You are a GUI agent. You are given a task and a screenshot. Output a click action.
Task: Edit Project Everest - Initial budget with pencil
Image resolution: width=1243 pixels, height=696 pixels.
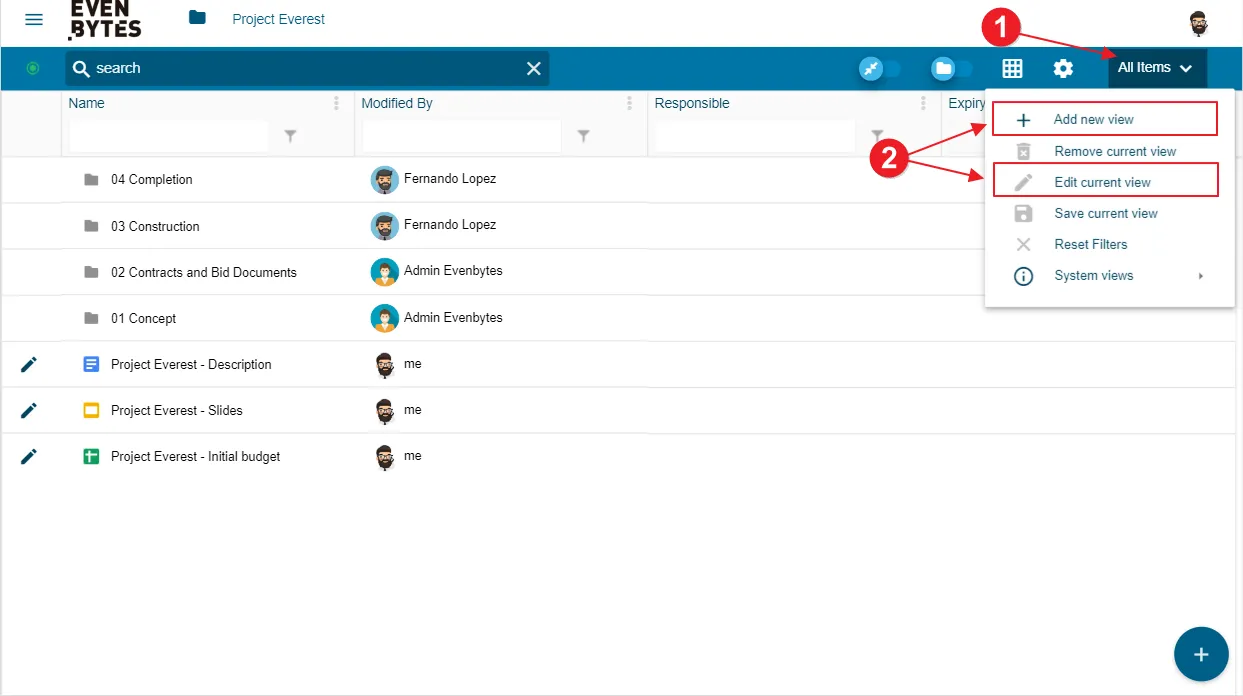click(29, 456)
